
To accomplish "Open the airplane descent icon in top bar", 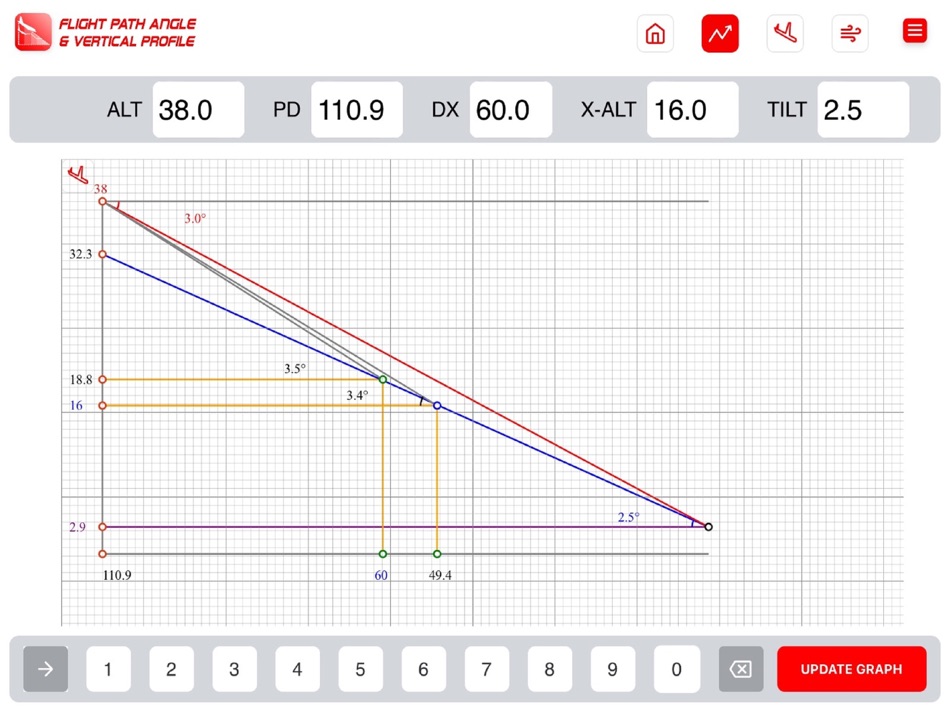I will point(785,33).
